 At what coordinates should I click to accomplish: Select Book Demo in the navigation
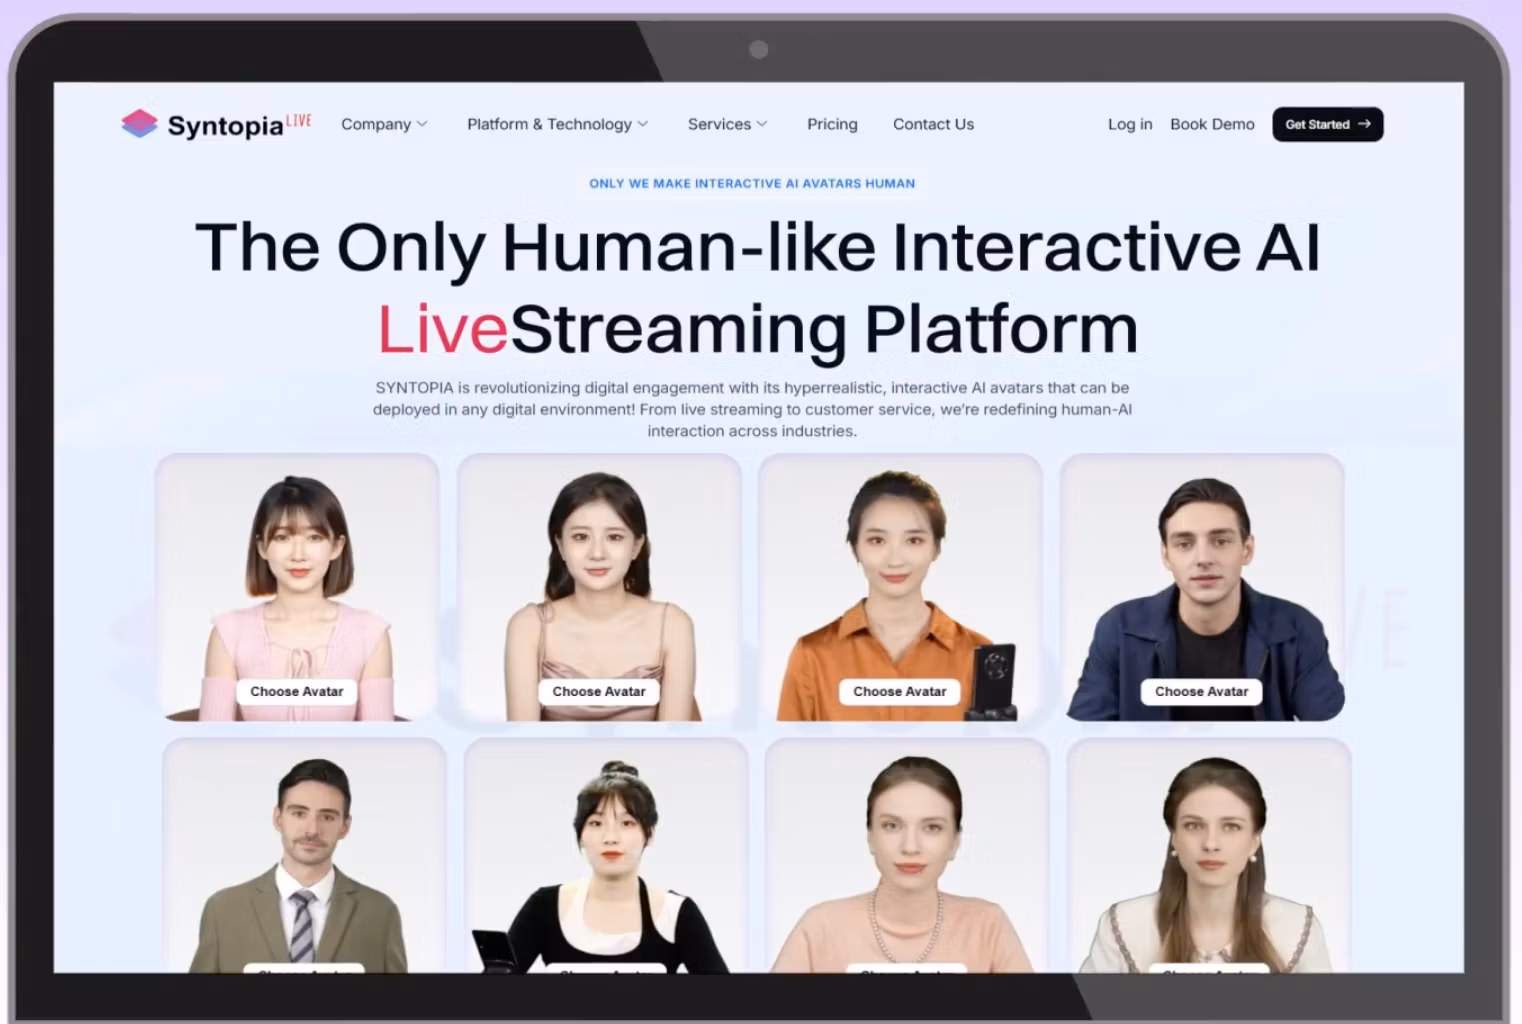[1212, 124]
